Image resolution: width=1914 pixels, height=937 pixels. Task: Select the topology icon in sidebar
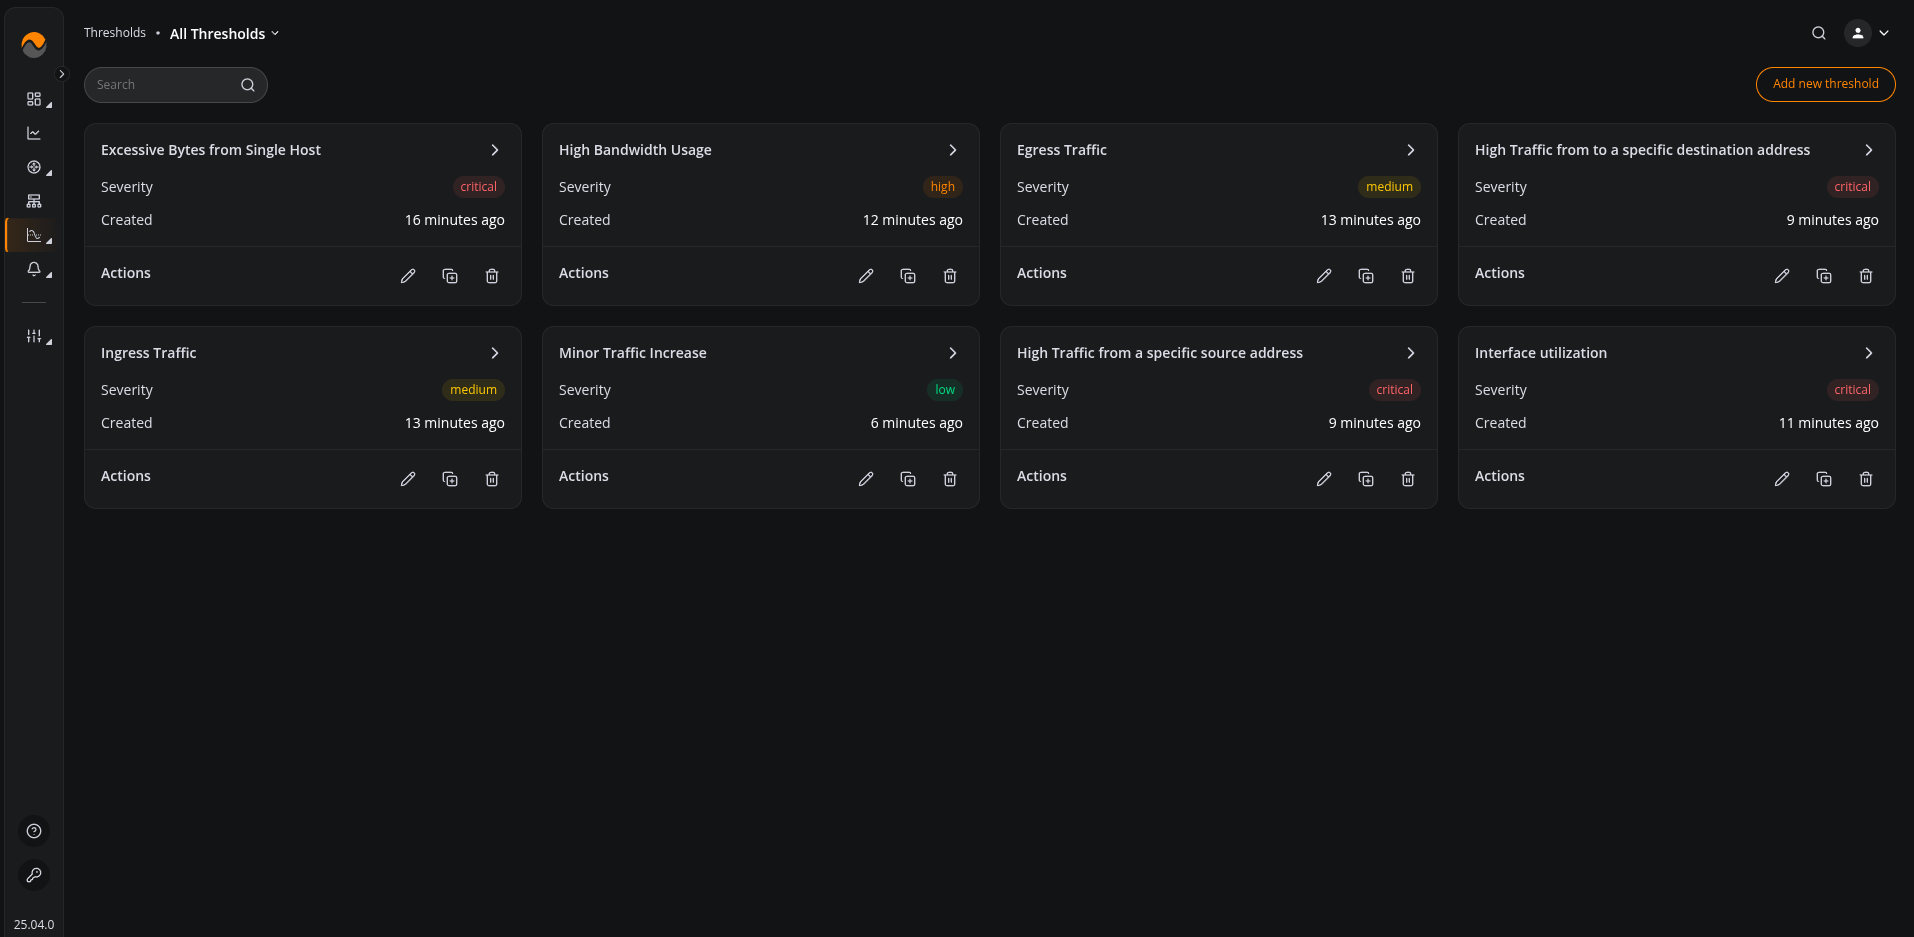pos(34,201)
